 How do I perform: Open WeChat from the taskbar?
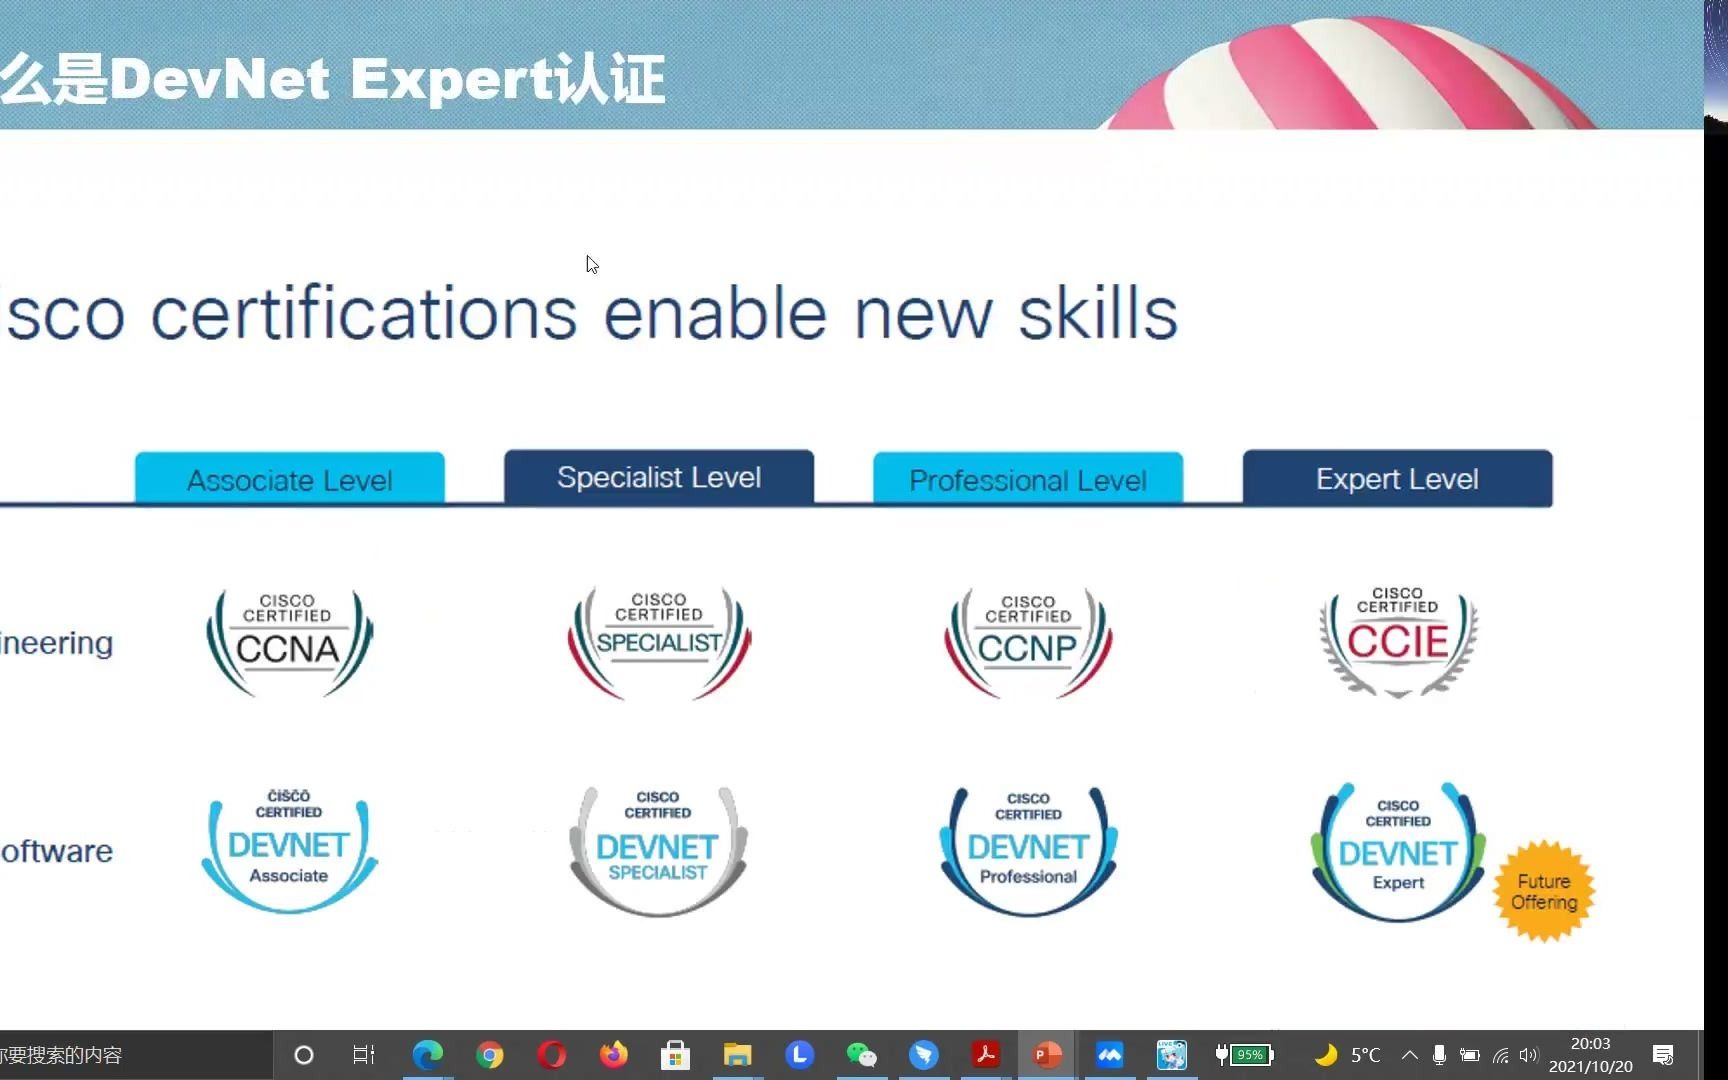click(861, 1055)
